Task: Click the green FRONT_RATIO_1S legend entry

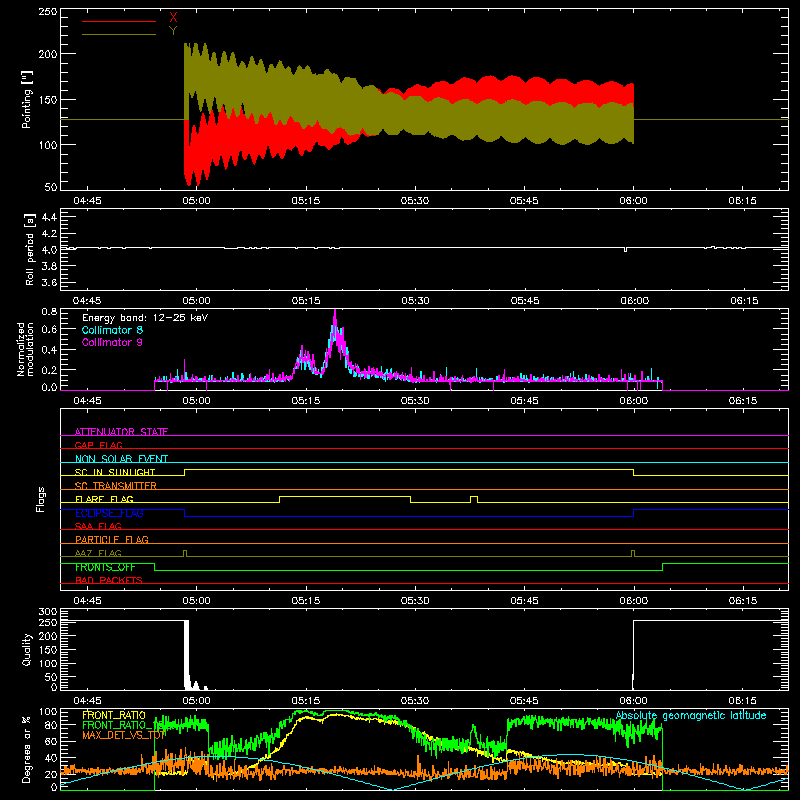Action: click(122, 725)
